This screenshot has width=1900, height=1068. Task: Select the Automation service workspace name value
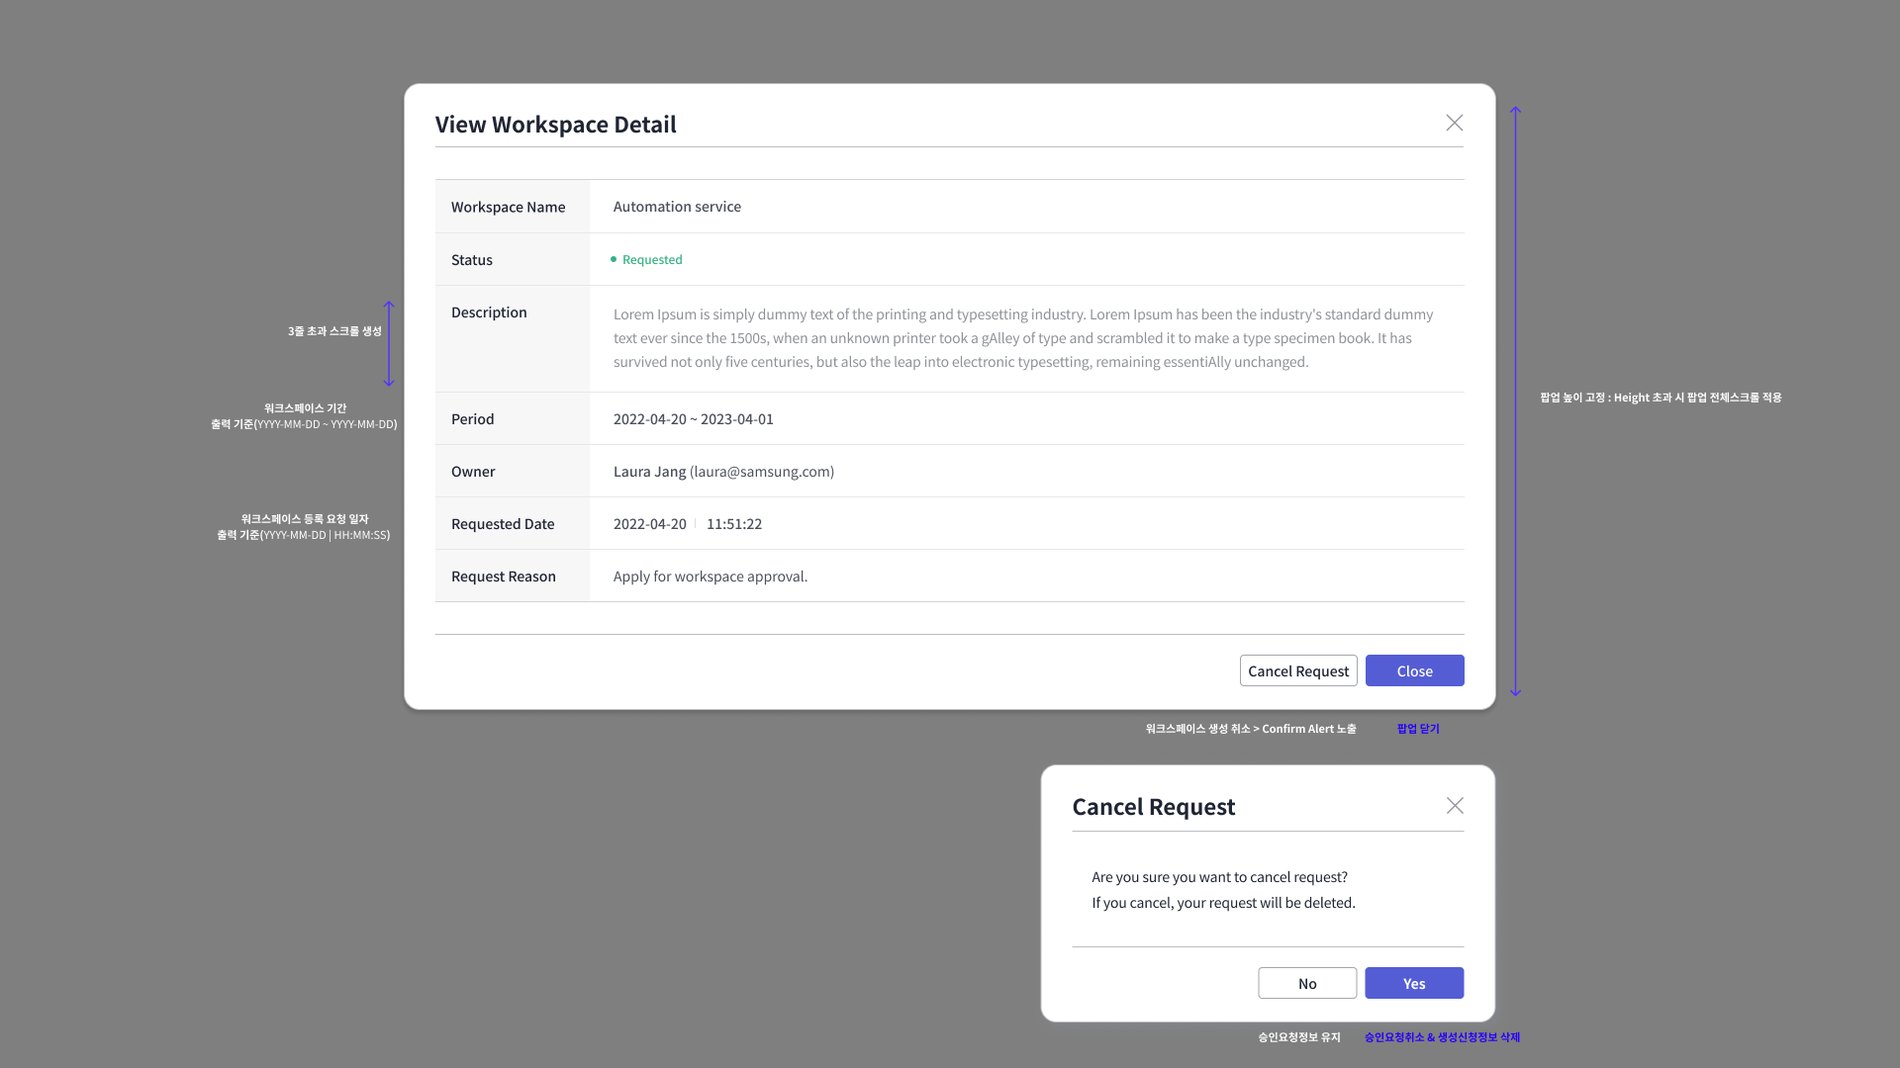click(x=677, y=206)
